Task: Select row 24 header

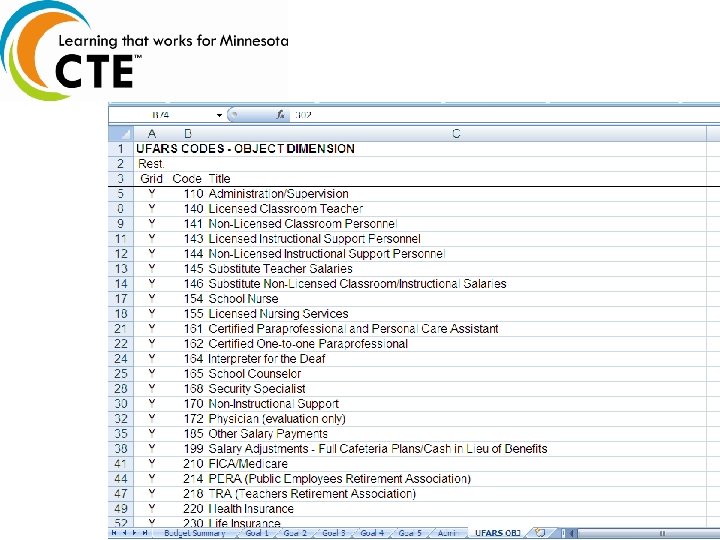Action: 121,359
